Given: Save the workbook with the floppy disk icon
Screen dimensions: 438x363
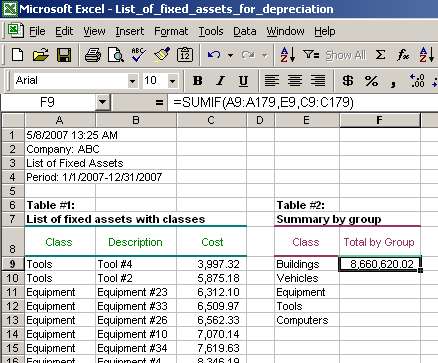Looking at the screenshot, I should click(64, 55).
